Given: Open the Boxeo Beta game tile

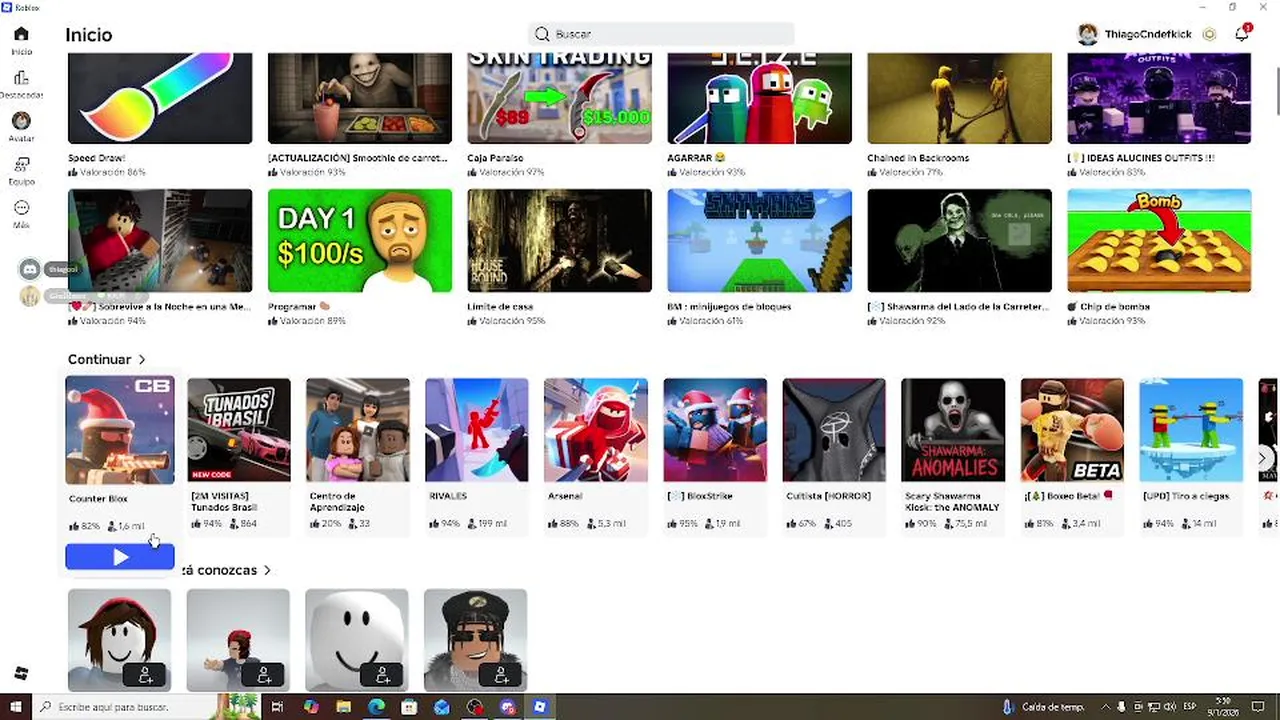Looking at the screenshot, I should [x=1072, y=430].
